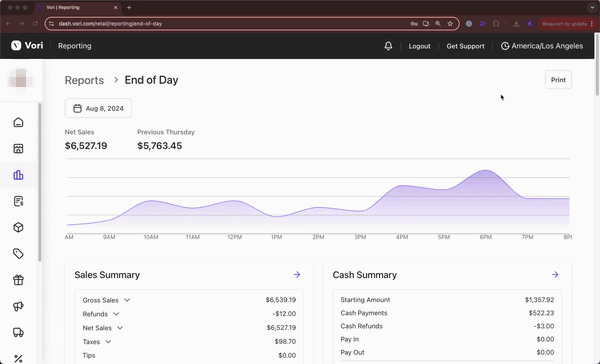
Task: Click the Print button
Action: 558,80
